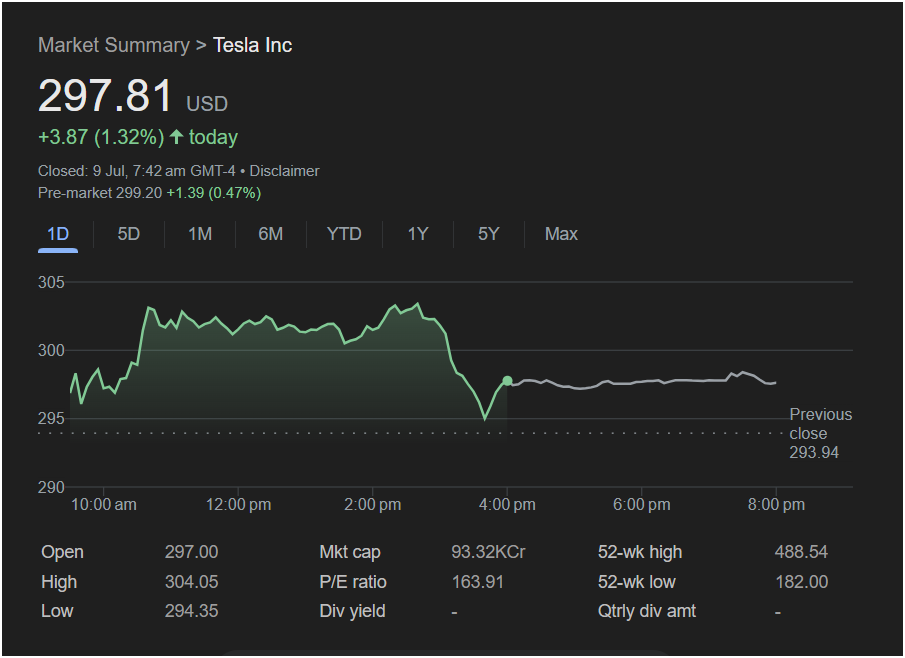The height and width of the screenshot is (658, 905).
Task: Click the 52-wk high label
Action: [640, 552]
